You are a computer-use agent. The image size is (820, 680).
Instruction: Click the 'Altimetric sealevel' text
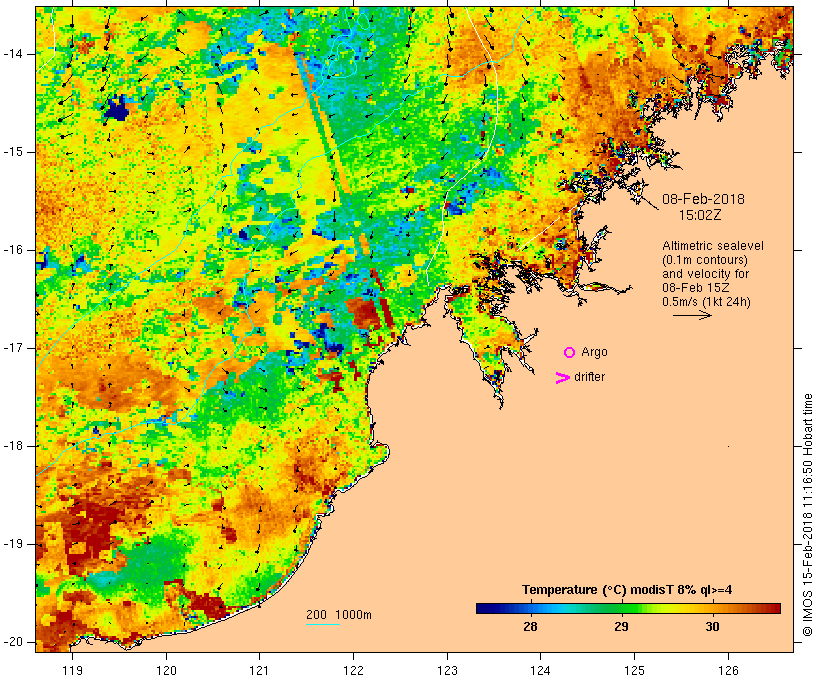pos(713,246)
